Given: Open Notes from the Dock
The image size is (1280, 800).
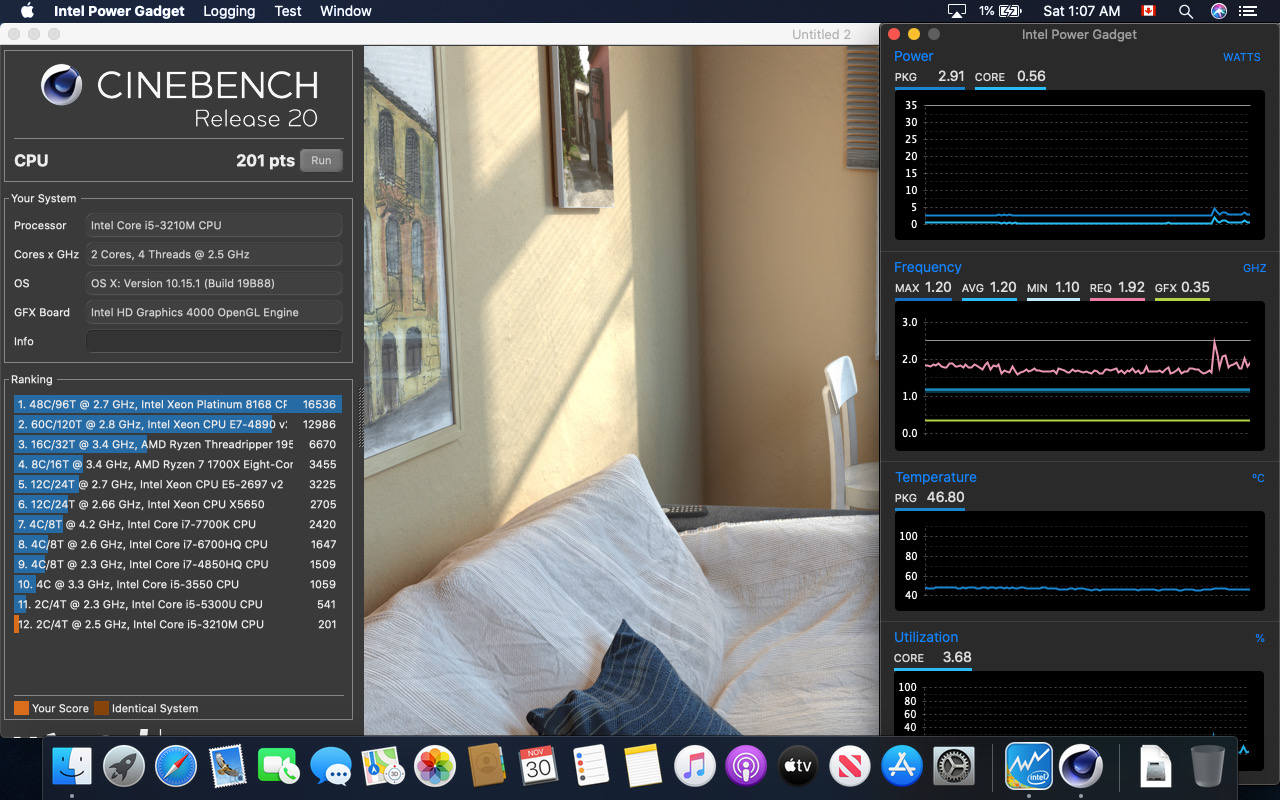Looking at the screenshot, I should tap(643, 767).
